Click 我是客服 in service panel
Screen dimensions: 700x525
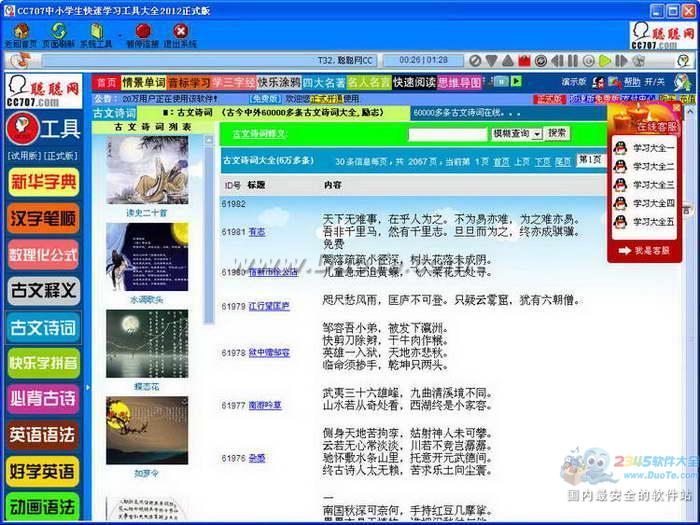click(x=644, y=250)
